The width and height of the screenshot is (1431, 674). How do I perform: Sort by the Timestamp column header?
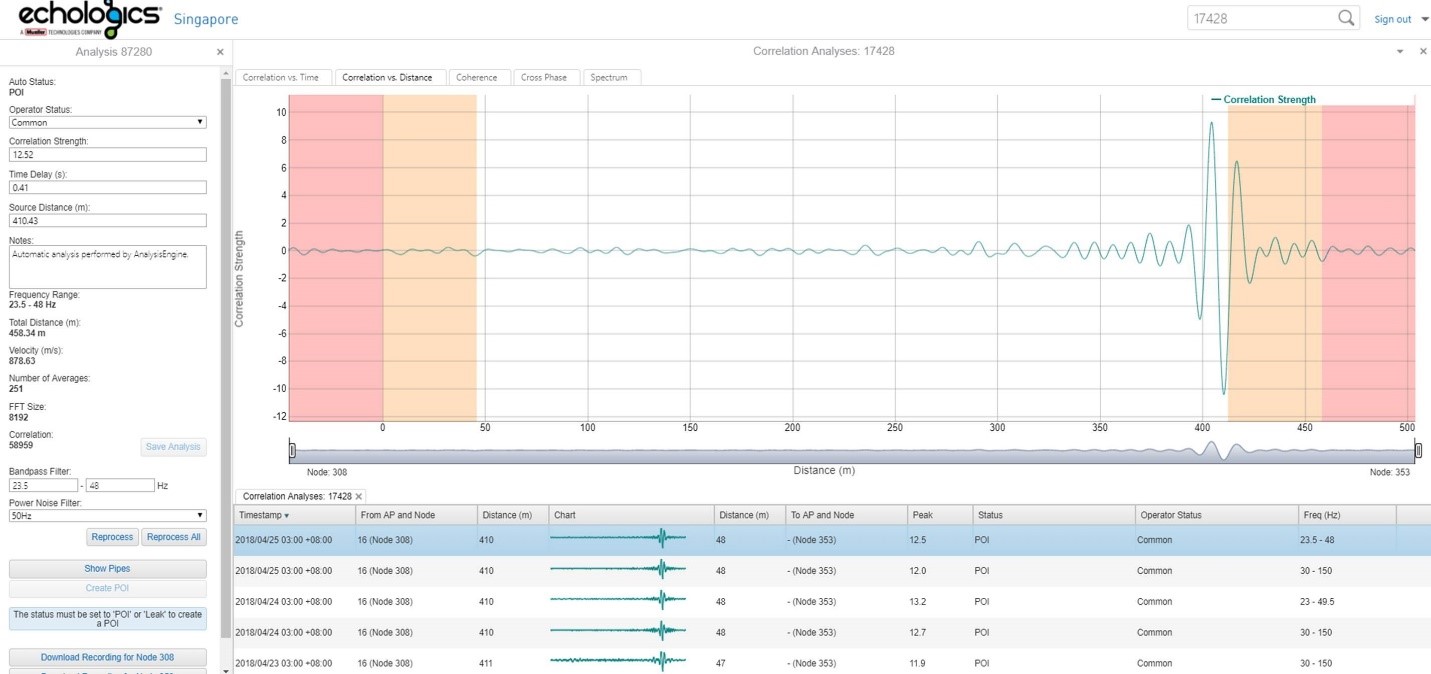pyautogui.click(x=295, y=515)
